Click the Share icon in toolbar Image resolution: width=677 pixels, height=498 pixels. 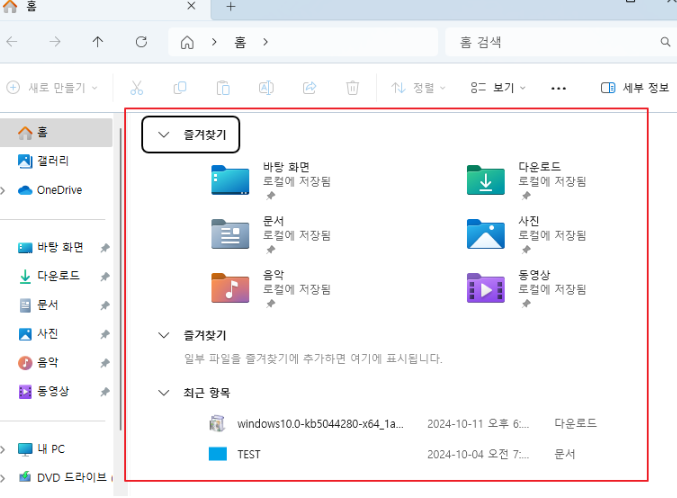pyautogui.click(x=309, y=88)
